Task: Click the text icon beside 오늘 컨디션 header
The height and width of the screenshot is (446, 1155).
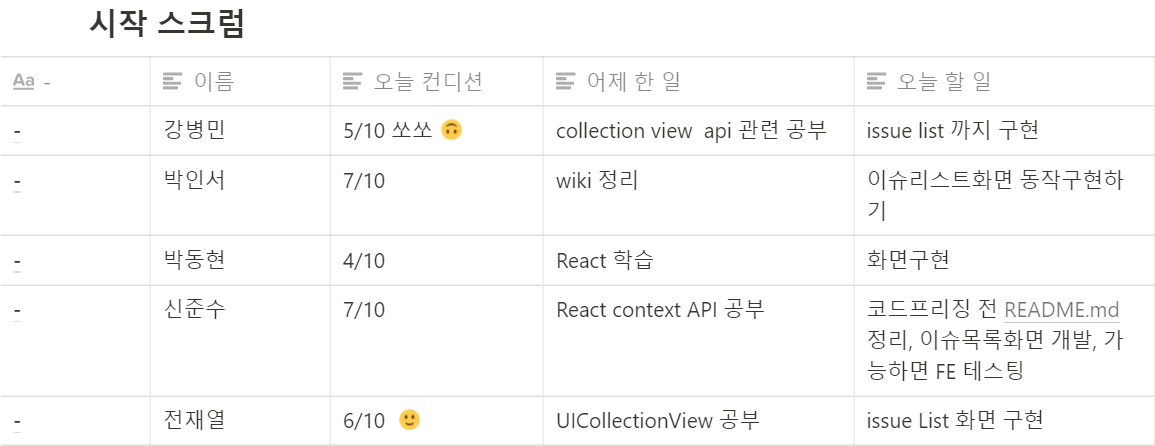Action: 353,81
